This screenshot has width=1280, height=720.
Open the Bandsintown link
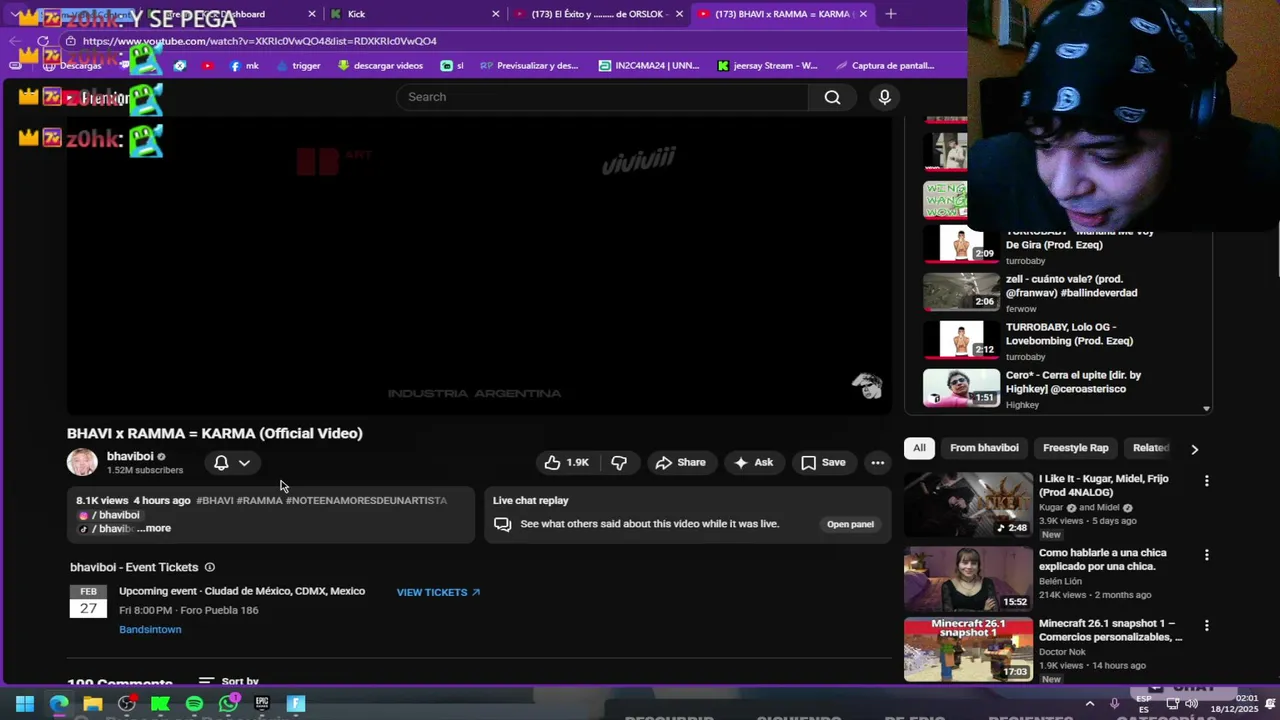(150, 629)
